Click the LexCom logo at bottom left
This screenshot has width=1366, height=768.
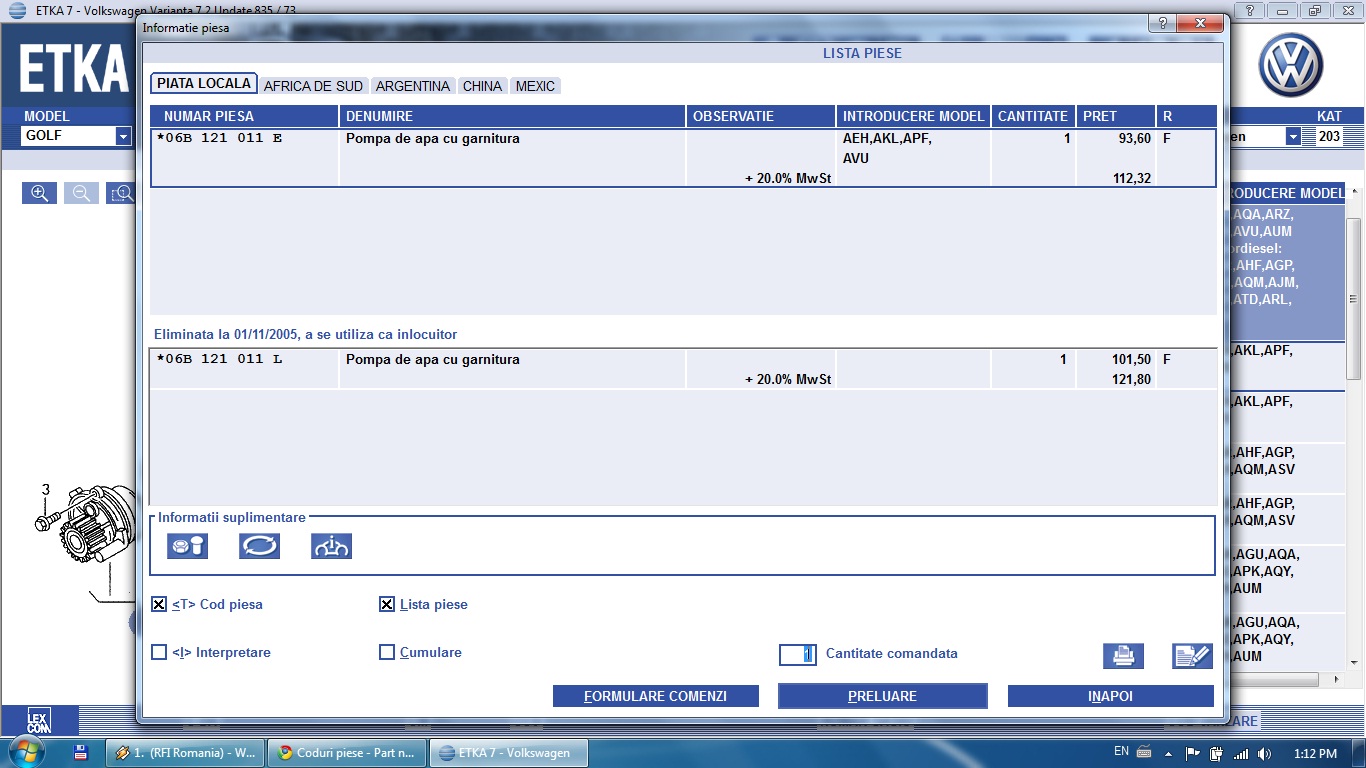38,720
